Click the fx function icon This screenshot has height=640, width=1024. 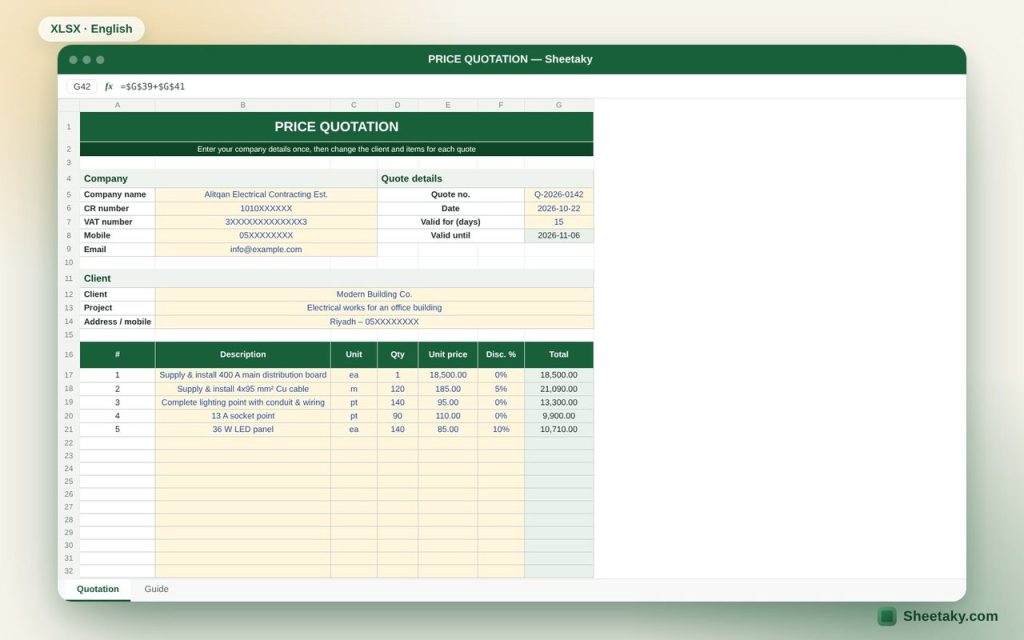[x=108, y=86]
